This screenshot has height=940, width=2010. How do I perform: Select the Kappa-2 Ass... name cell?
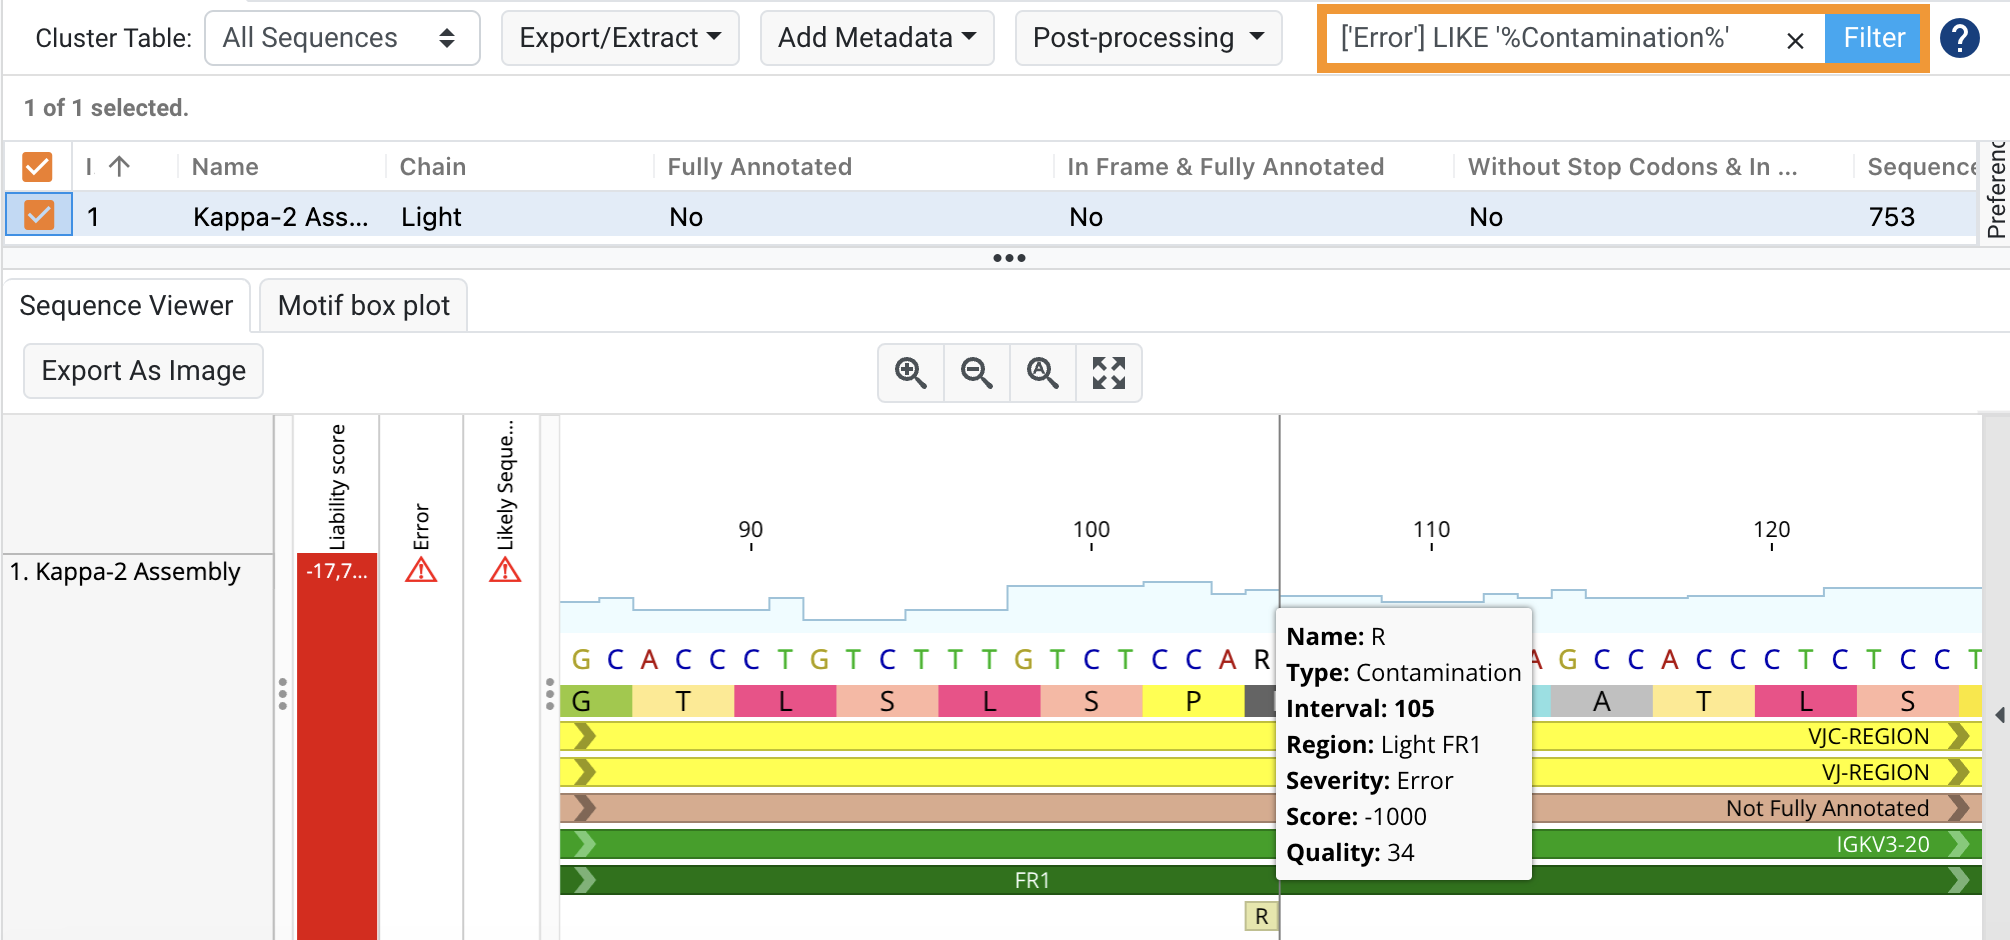[x=281, y=217]
